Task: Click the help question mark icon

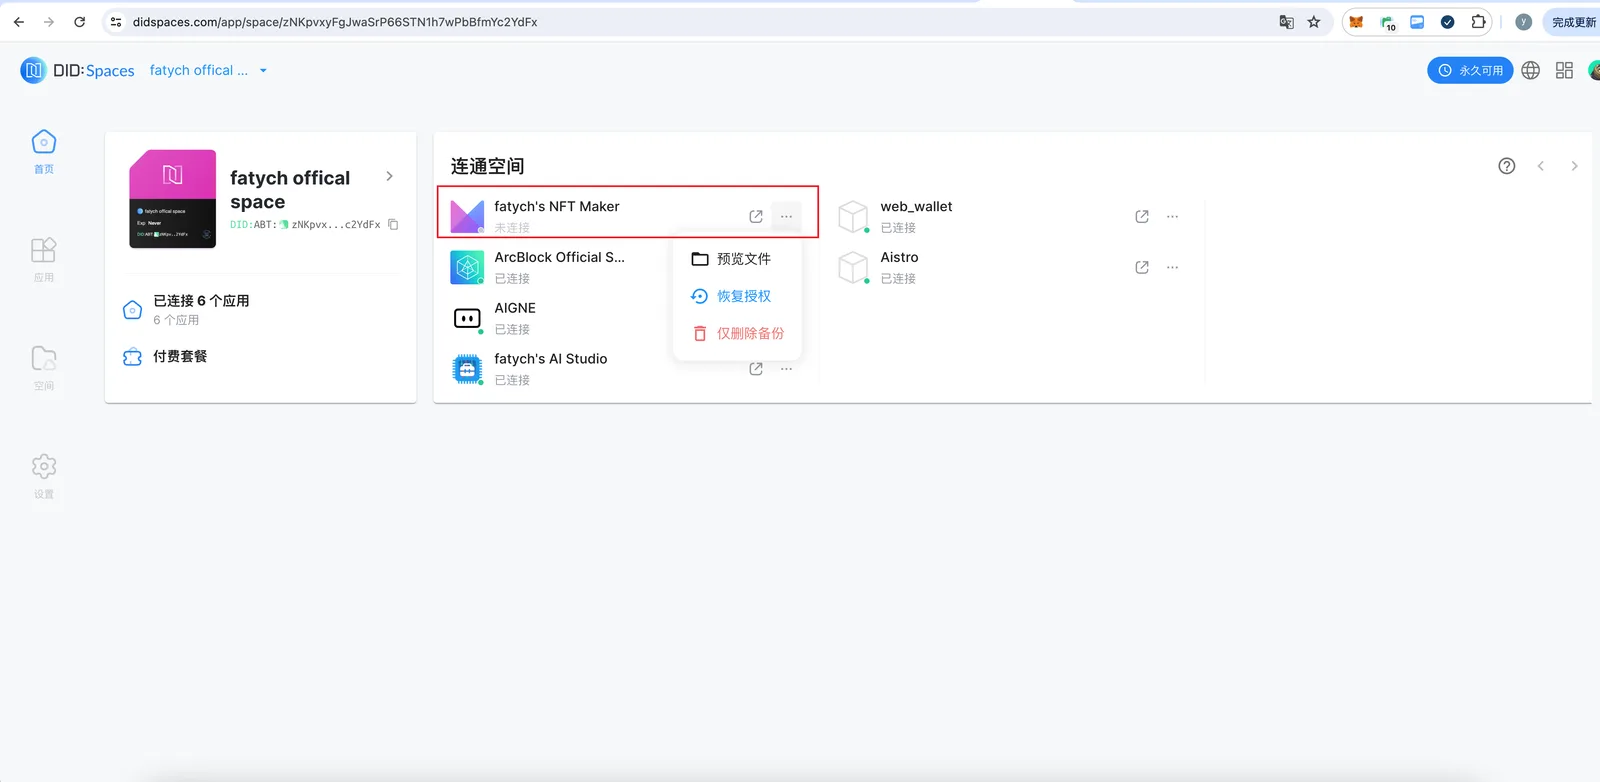Action: tap(1507, 166)
